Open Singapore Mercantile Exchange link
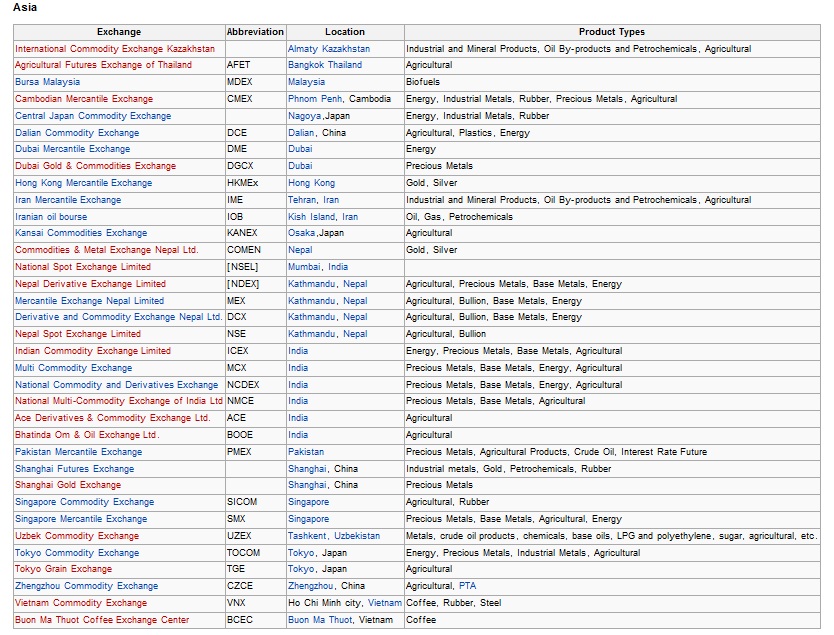834x635 pixels. point(81,519)
